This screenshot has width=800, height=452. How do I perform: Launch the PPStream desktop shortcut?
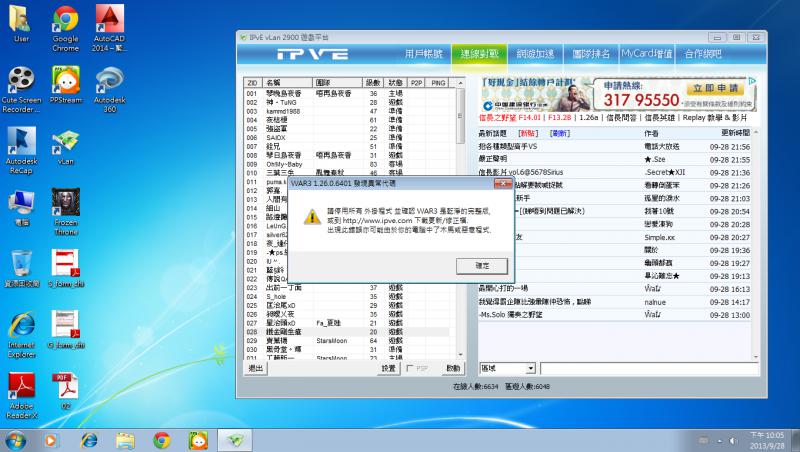tap(65, 82)
